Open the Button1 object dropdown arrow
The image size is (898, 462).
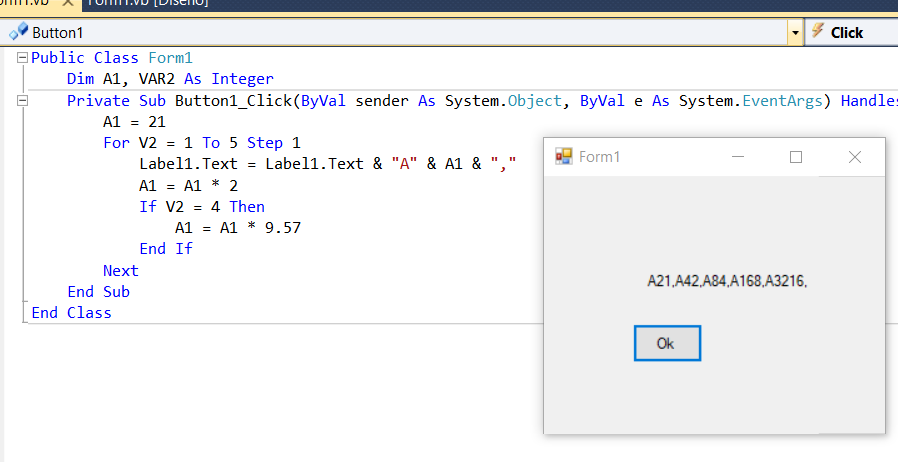795,33
